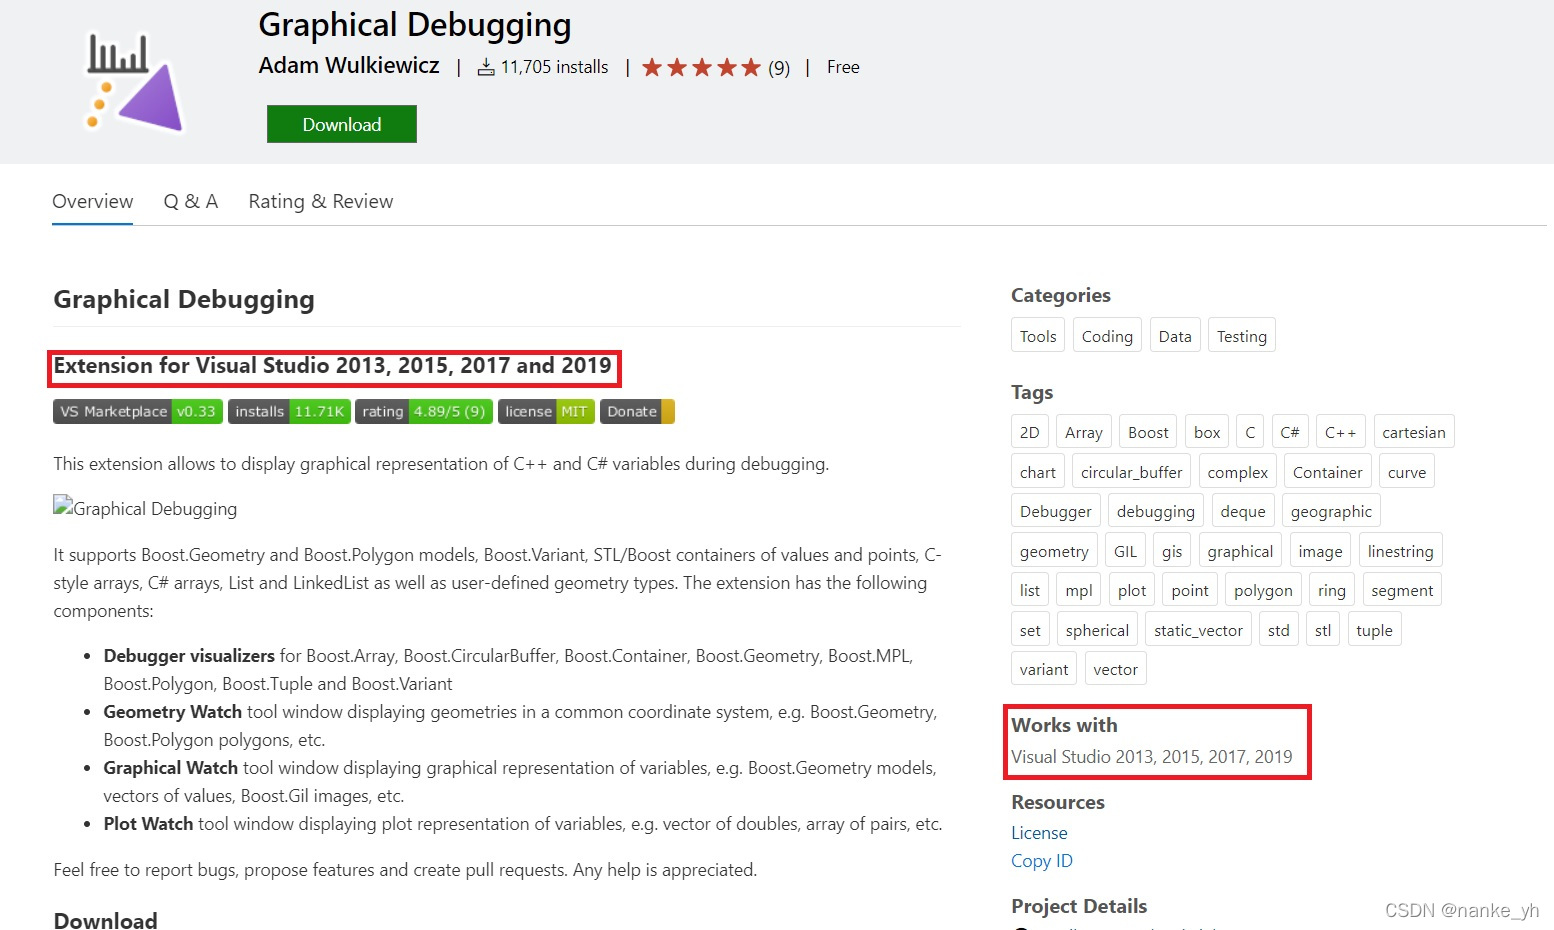Click the polygon tag
The height and width of the screenshot is (930, 1554).
coord(1263,590)
